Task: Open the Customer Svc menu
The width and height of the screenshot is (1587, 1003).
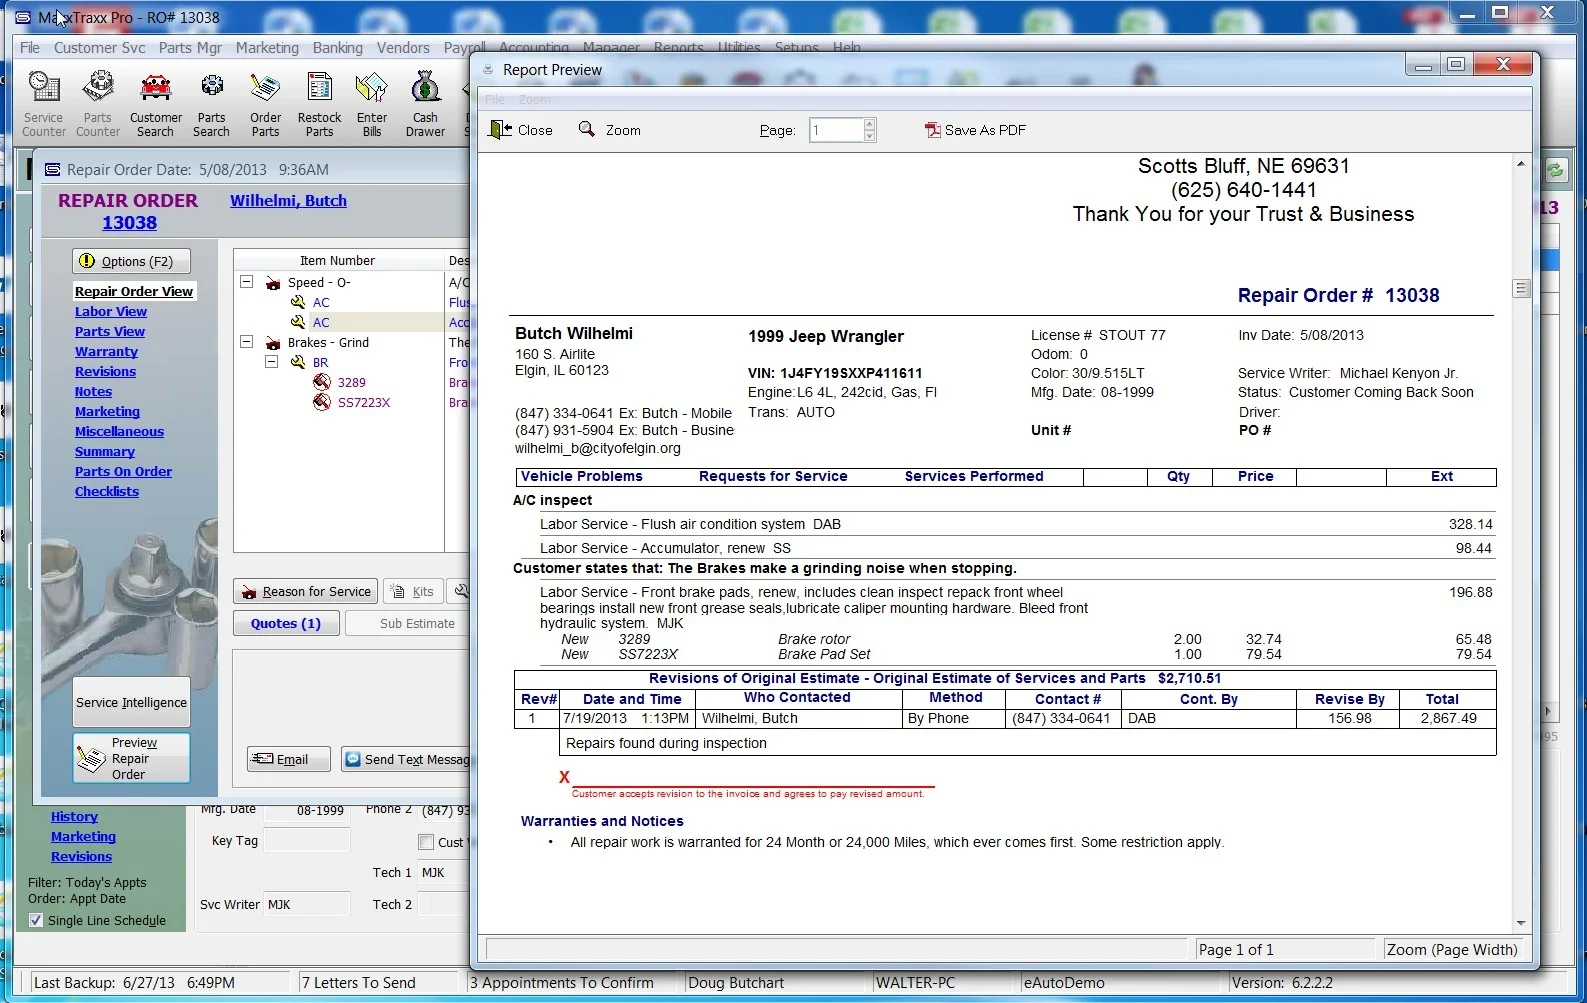Action: tap(99, 47)
